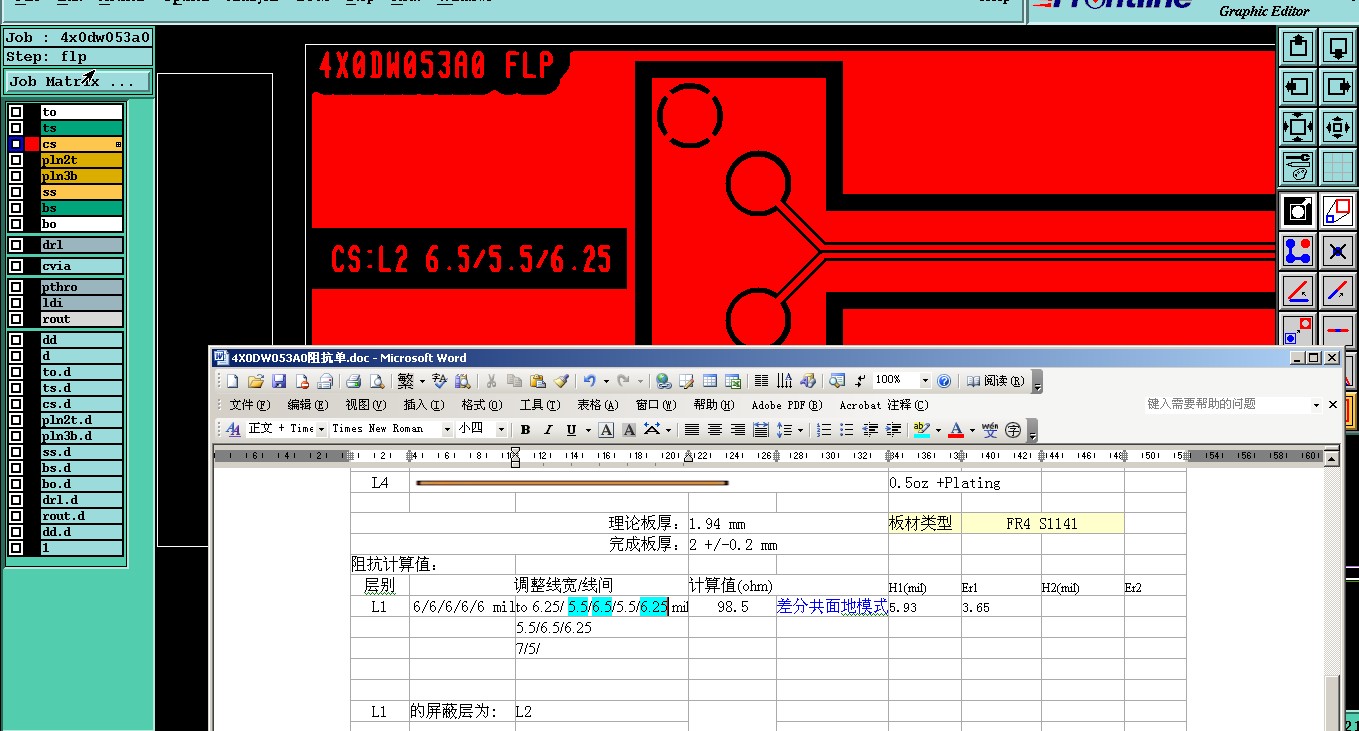The width and height of the screenshot is (1359, 731).
Task: Click the 阅读(R) reading mode button
Action: (995, 381)
